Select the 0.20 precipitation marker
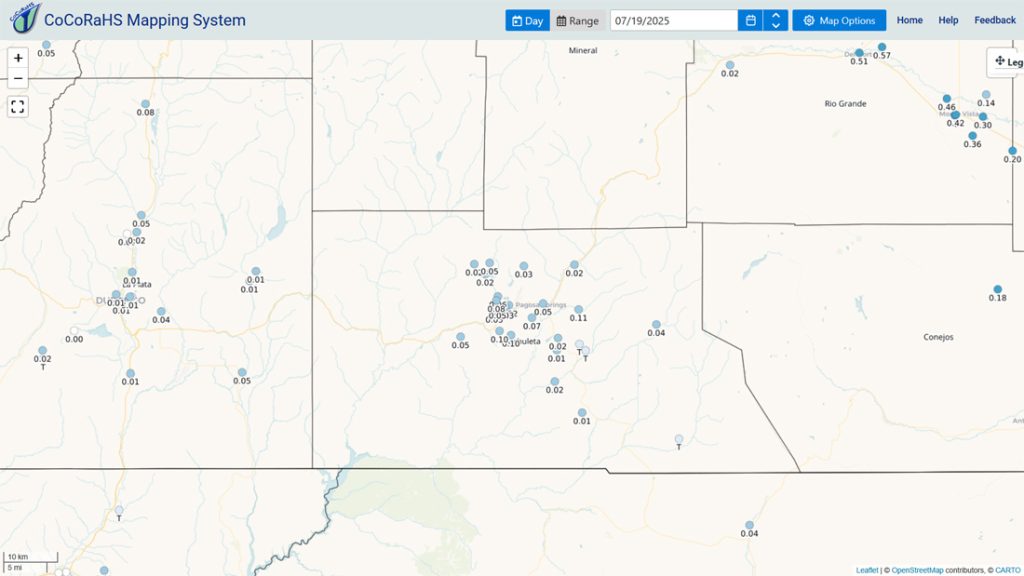This screenshot has height=576, width=1024. click(1012, 151)
